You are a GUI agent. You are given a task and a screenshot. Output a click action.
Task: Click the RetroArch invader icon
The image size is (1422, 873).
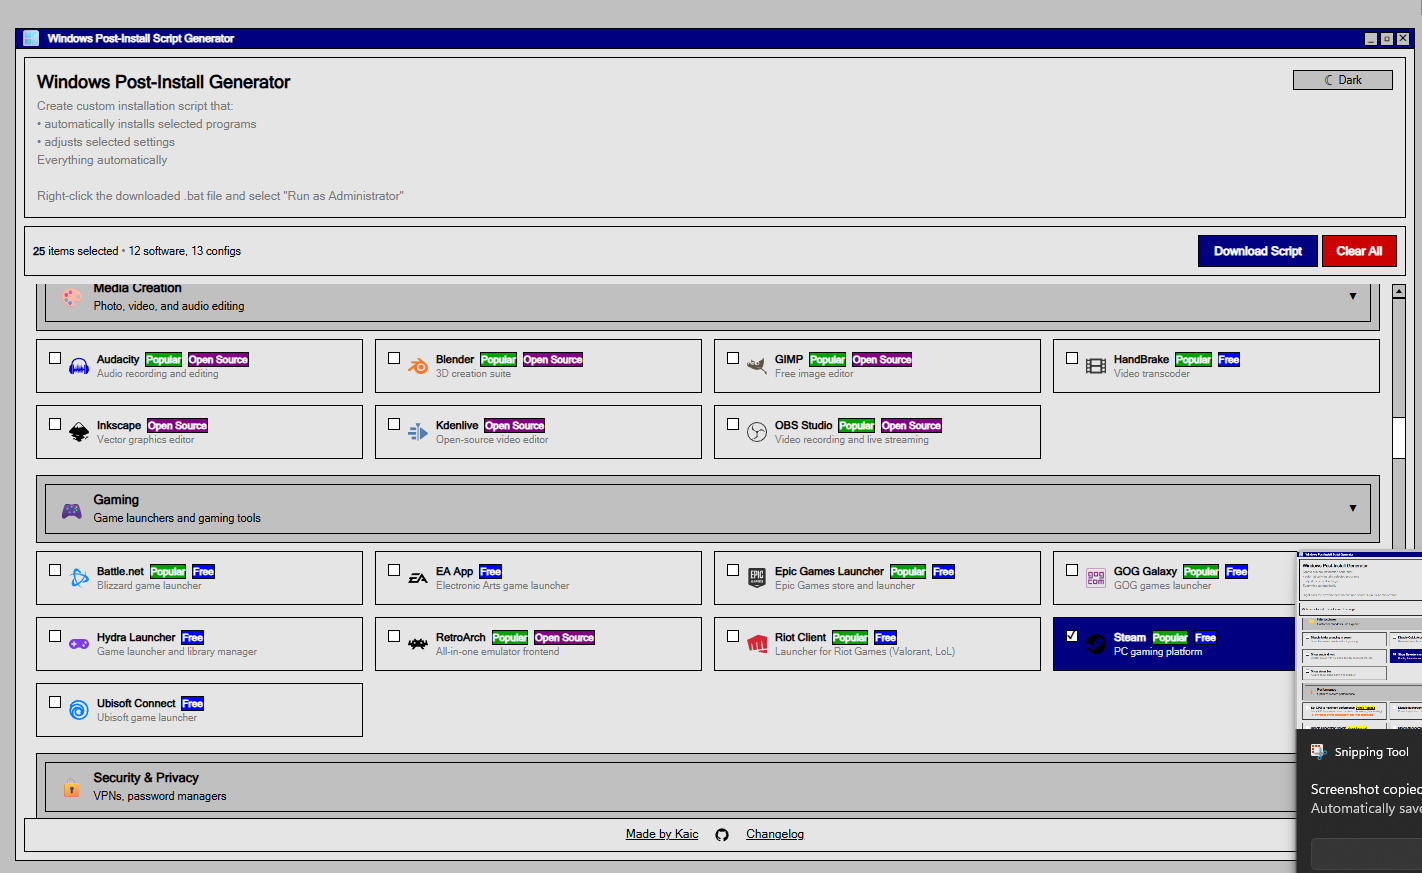(x=418, y=644)
